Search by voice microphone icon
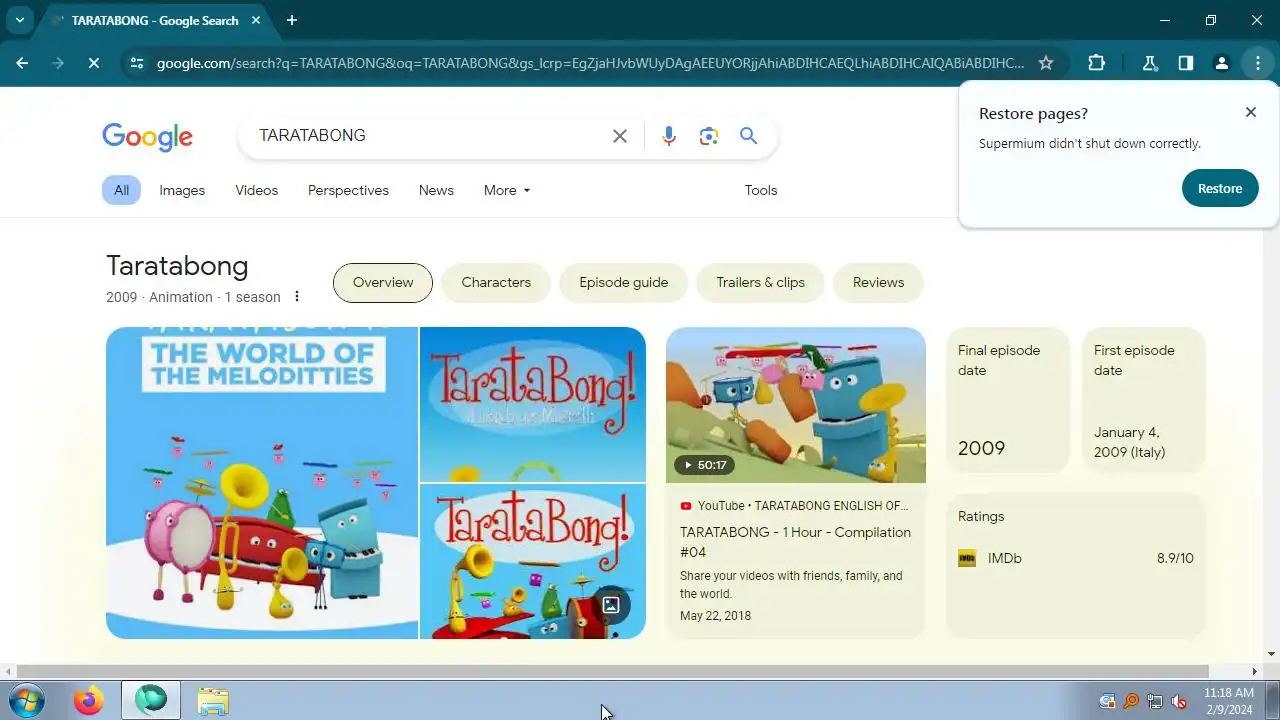 coord(669,136)
